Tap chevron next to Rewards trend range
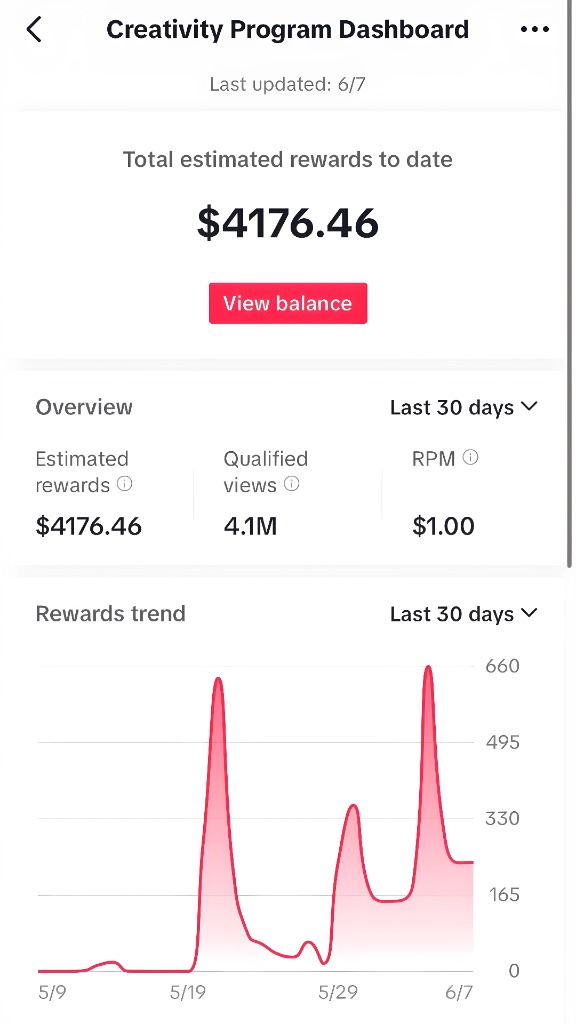The image size is (576, 1024). pyautogui.click(x=530, y=613)
